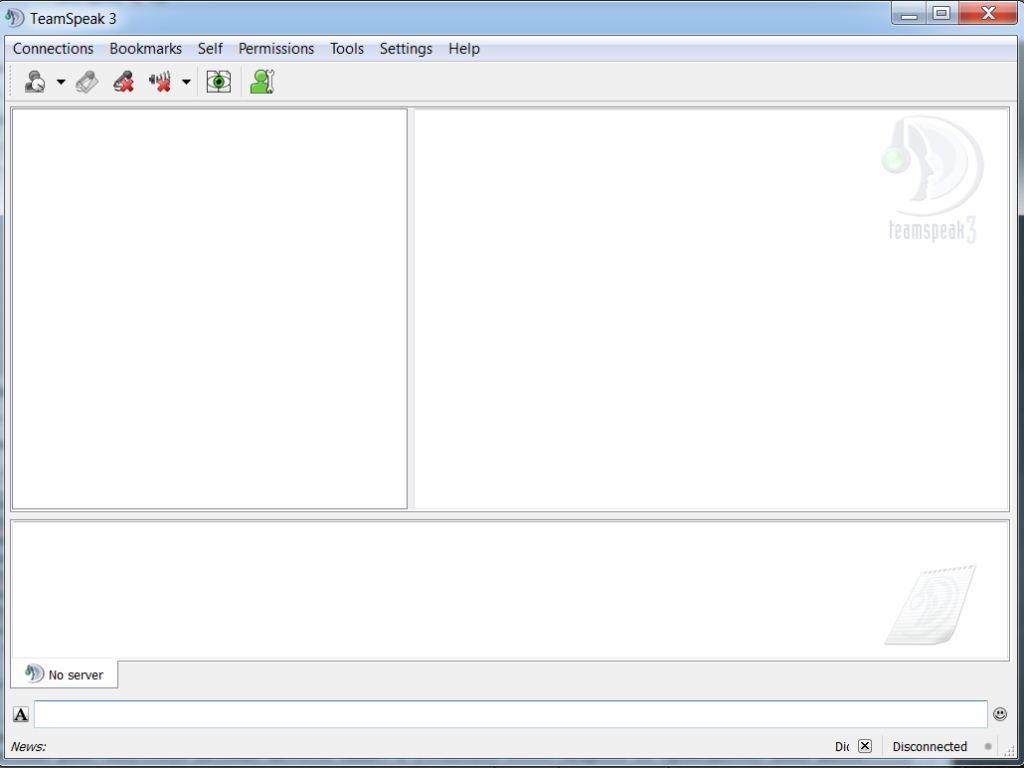The width and height of the screenshot is (1024, 768).
Task: Click the chat message input field
Action: point(510,714)
